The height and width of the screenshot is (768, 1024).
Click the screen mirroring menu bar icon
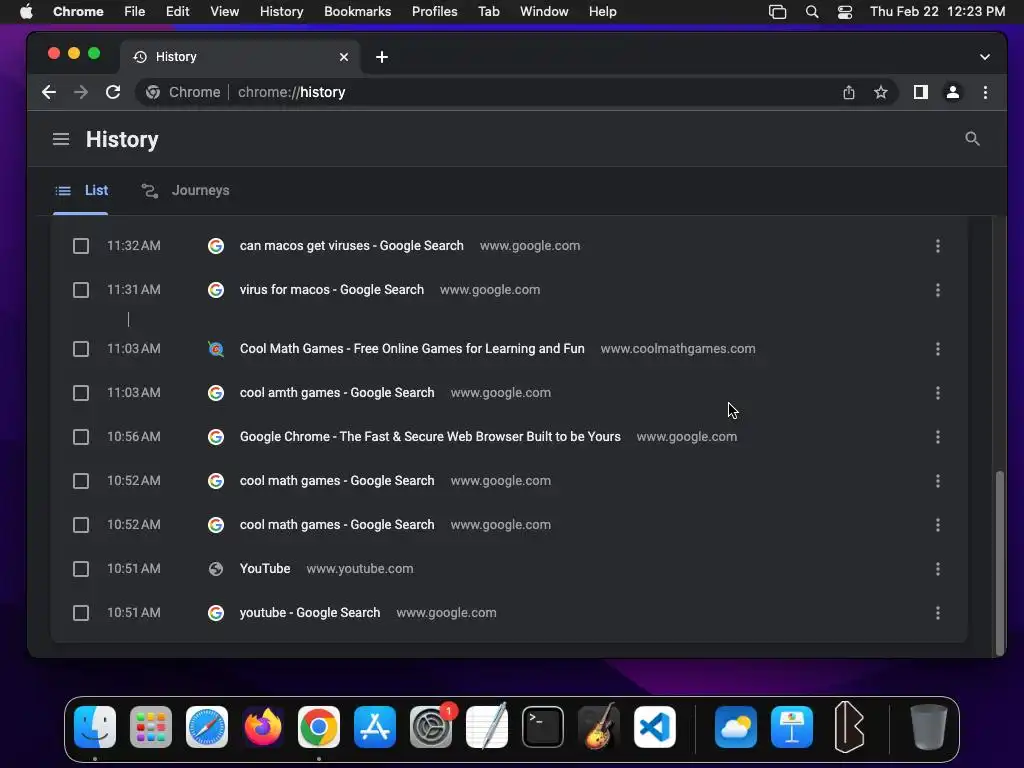777,12
